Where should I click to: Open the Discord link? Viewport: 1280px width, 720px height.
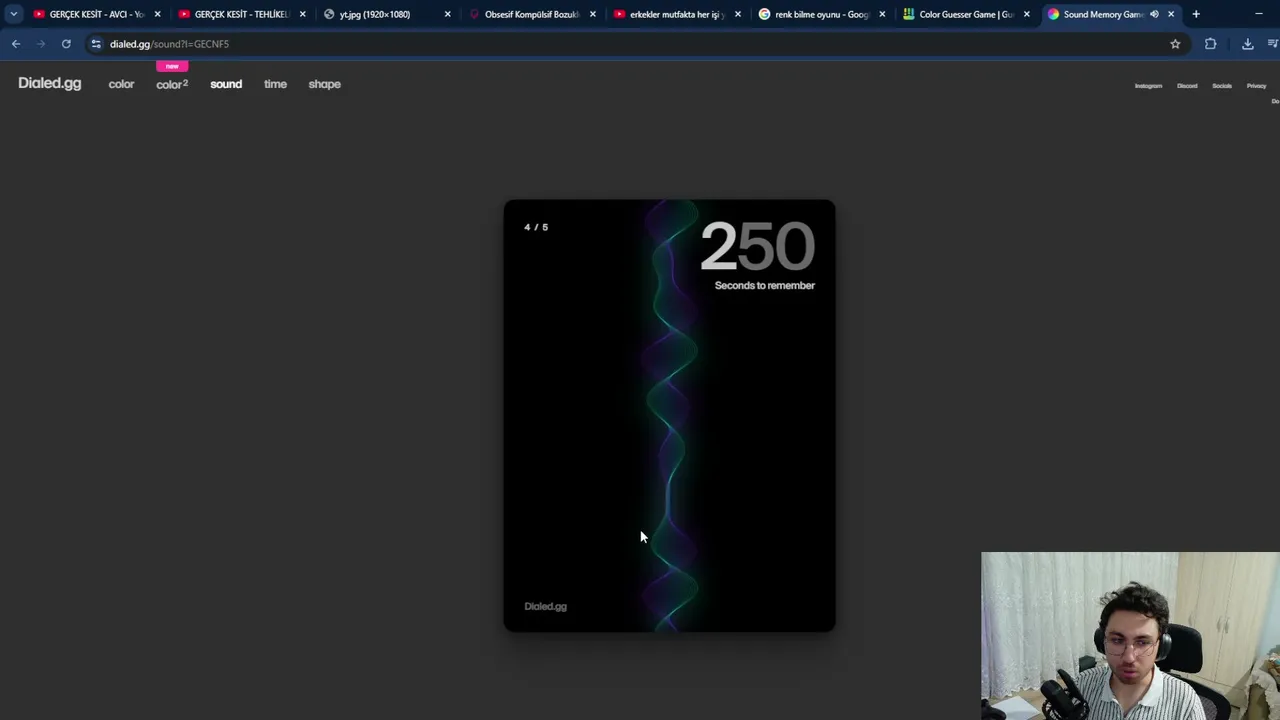pyautogui.click(x=1187, y=86)
